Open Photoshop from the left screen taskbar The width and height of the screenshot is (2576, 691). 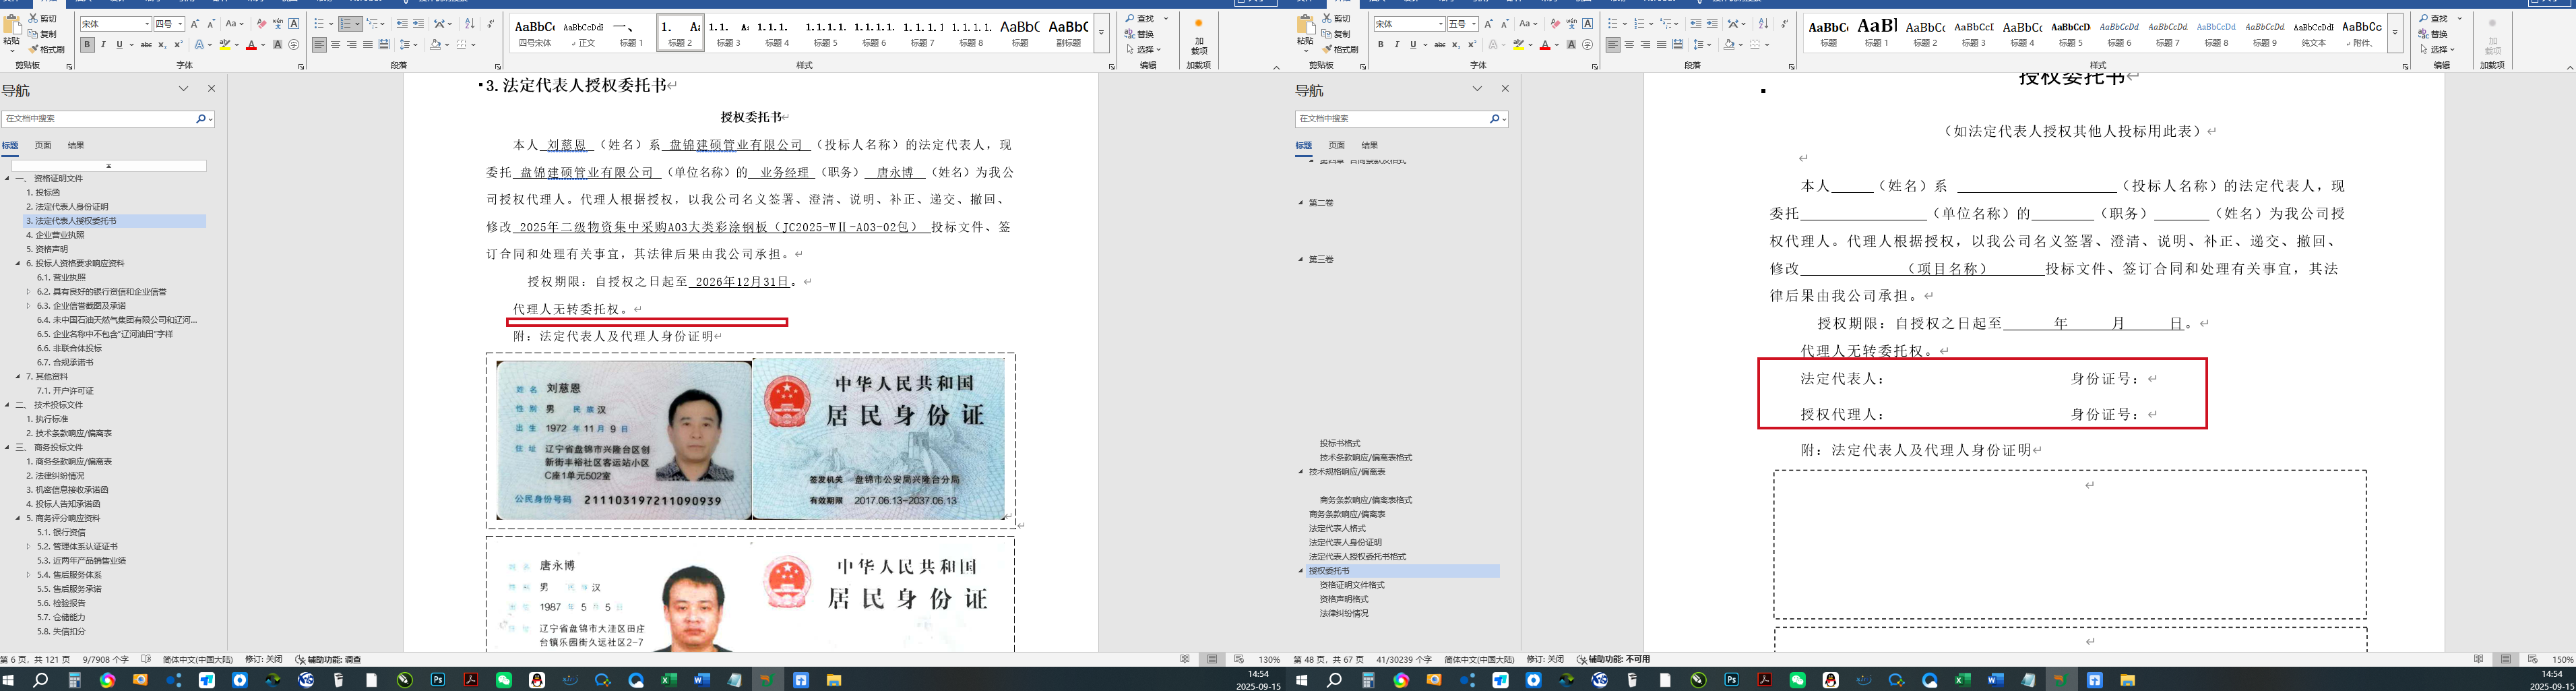pos(438,680)
